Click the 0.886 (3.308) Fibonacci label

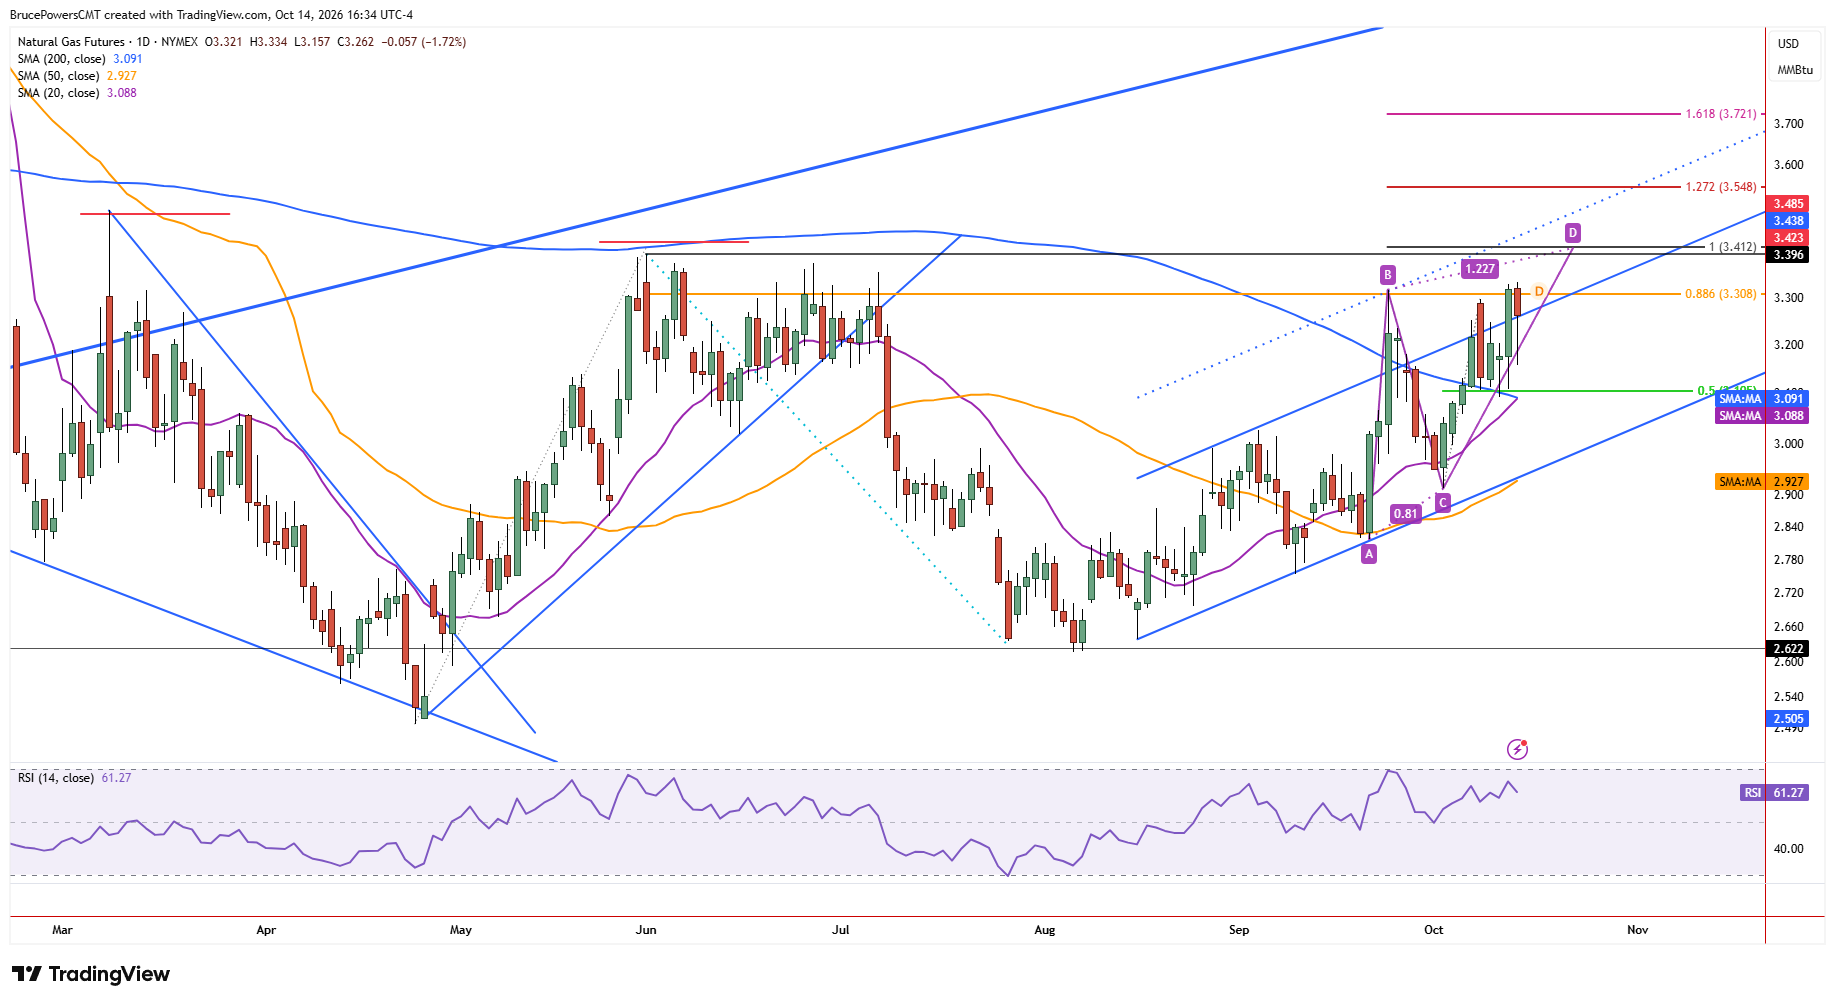coord(1721,294)
